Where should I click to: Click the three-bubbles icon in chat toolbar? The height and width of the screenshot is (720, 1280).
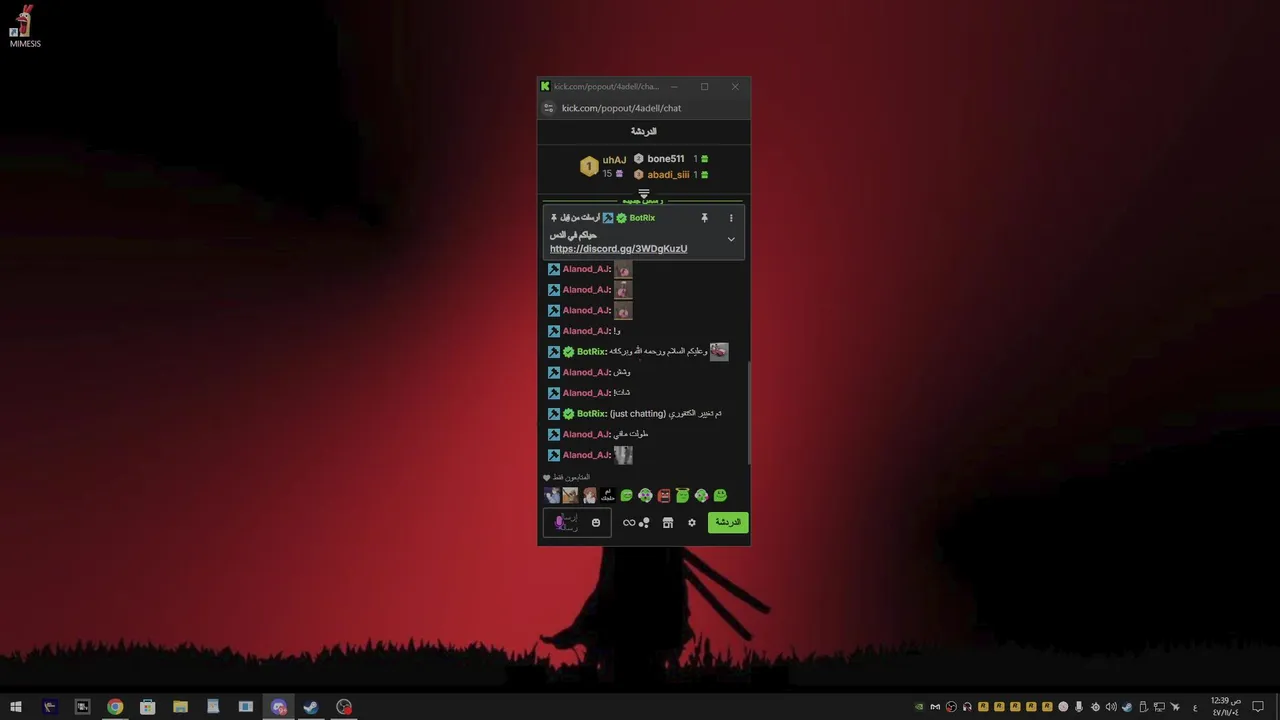click(x=644, y=522)
